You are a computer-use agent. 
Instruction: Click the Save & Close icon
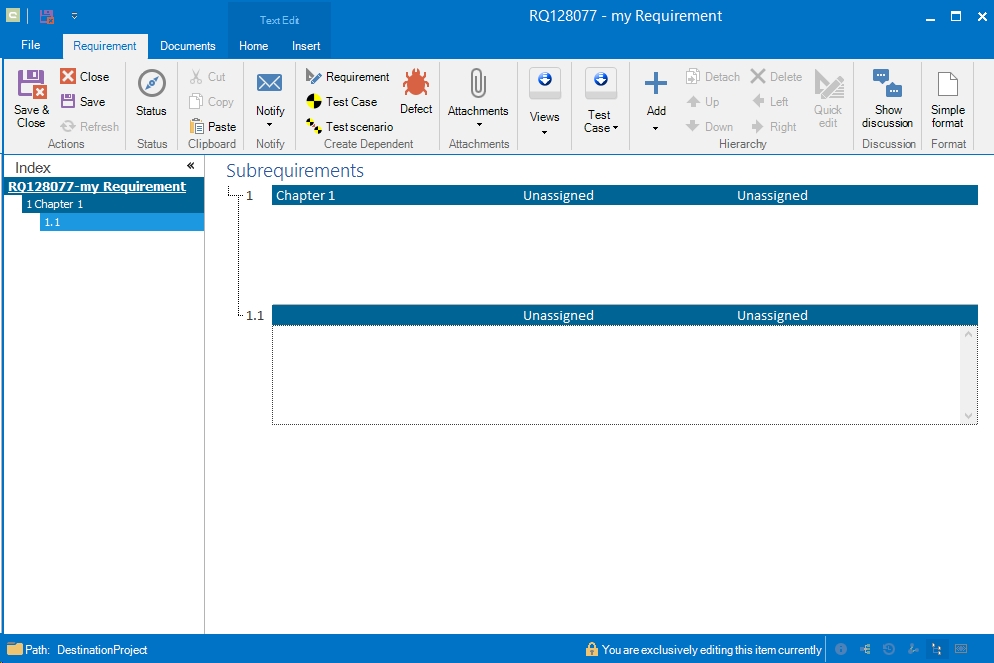(x=31, y=84)
